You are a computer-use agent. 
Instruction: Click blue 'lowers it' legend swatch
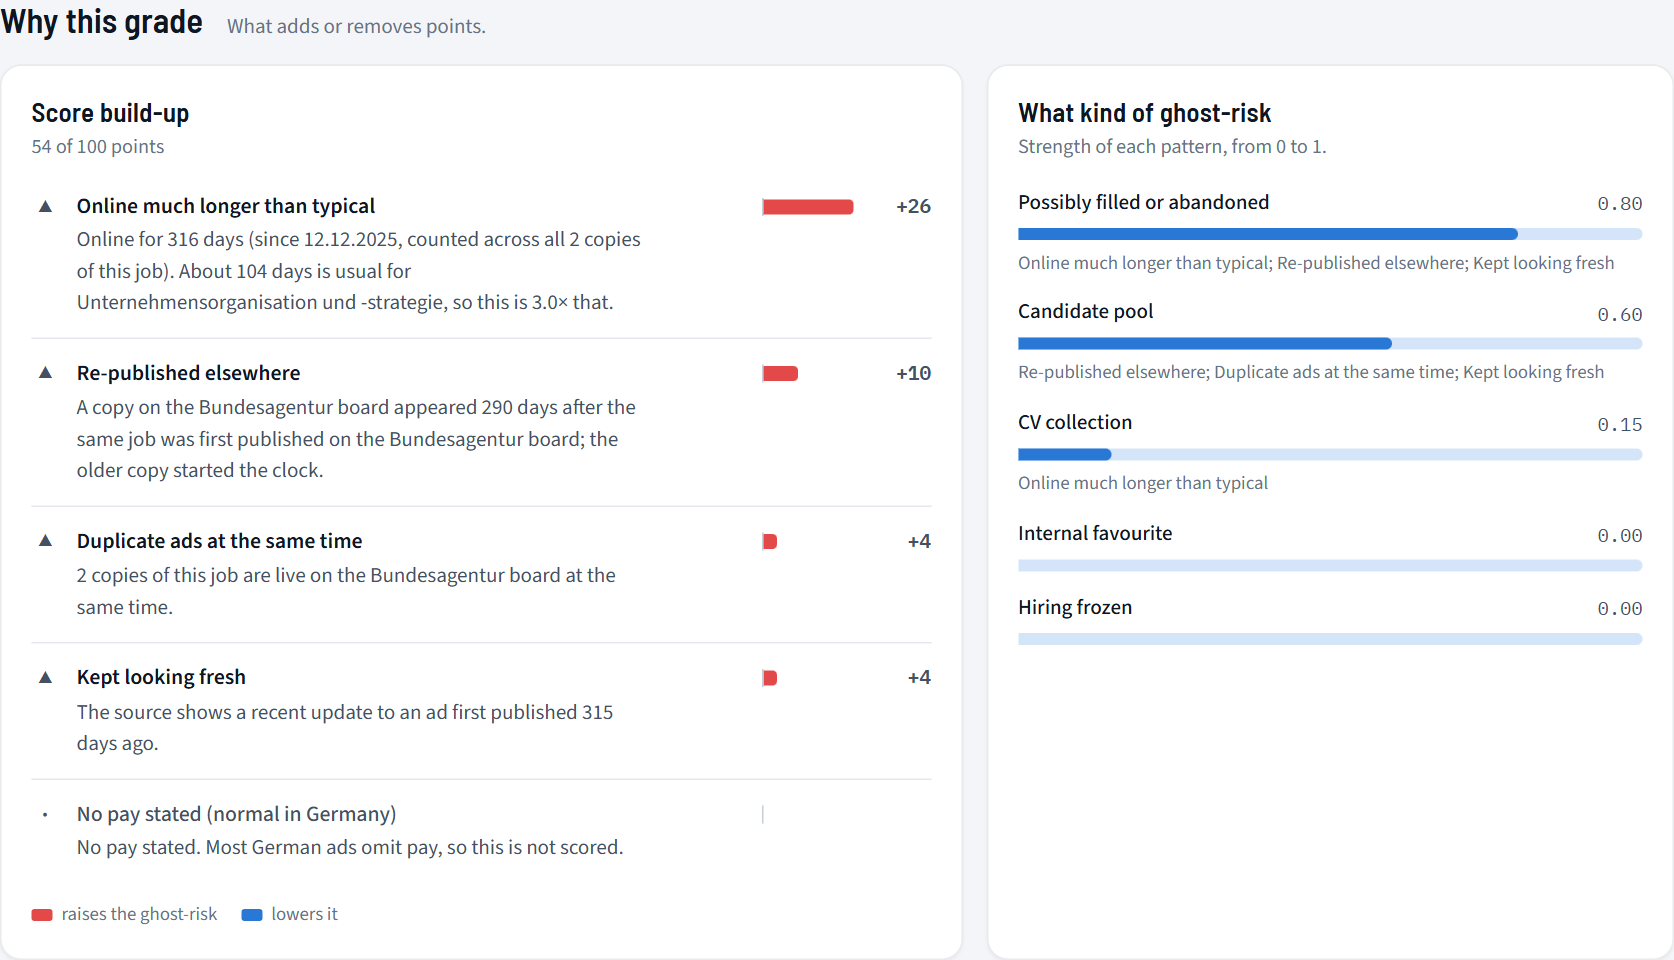pos(252,915)
